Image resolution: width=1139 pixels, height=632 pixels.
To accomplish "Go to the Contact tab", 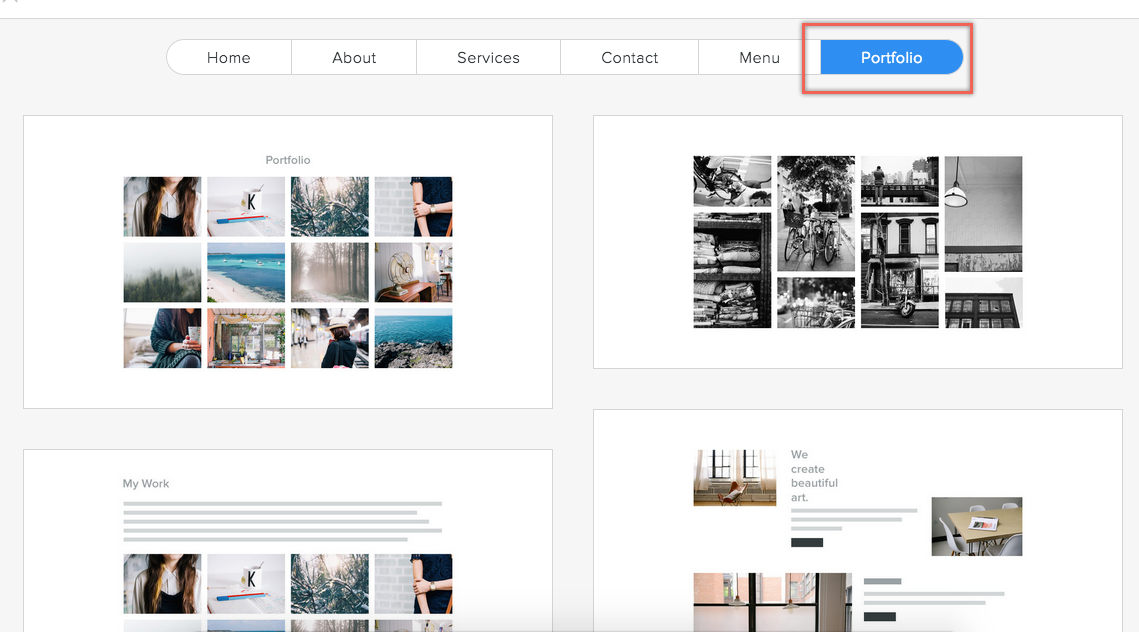I will tap(629, 58).
